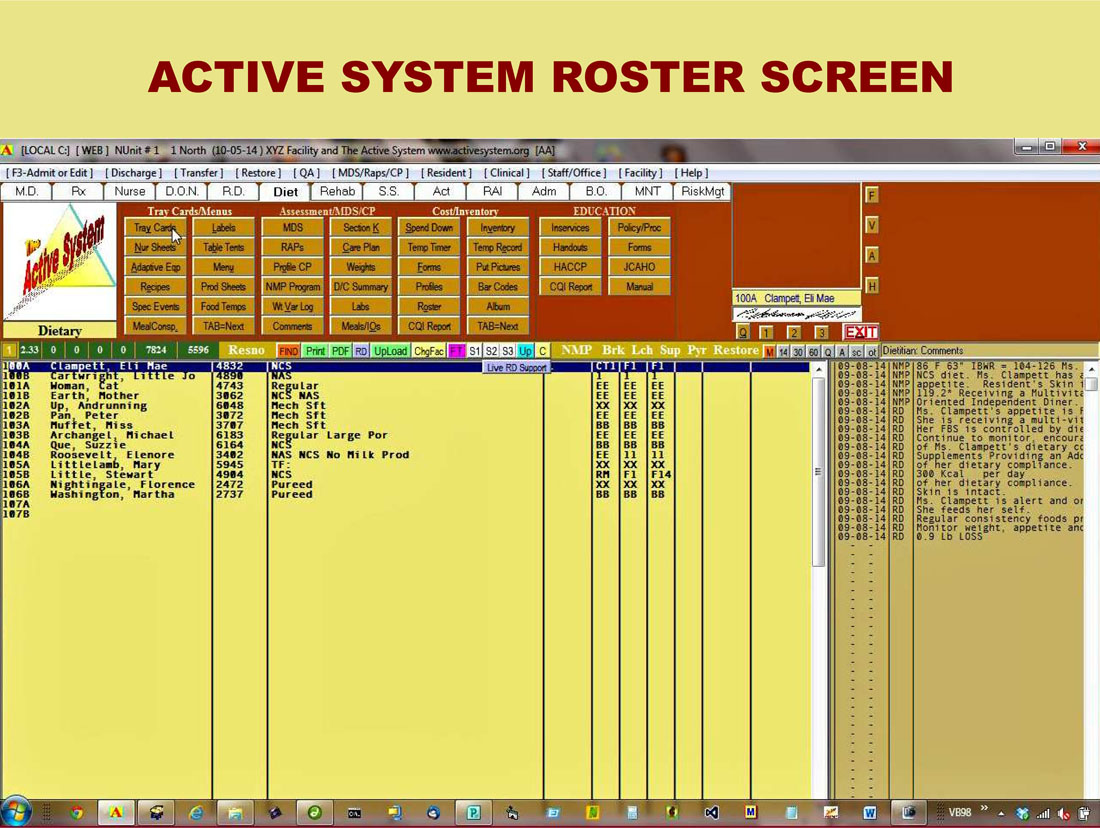Screen dimensions: 1100x828
Task: Select the 60-day comments filter
Action: [x=813, y=352]
